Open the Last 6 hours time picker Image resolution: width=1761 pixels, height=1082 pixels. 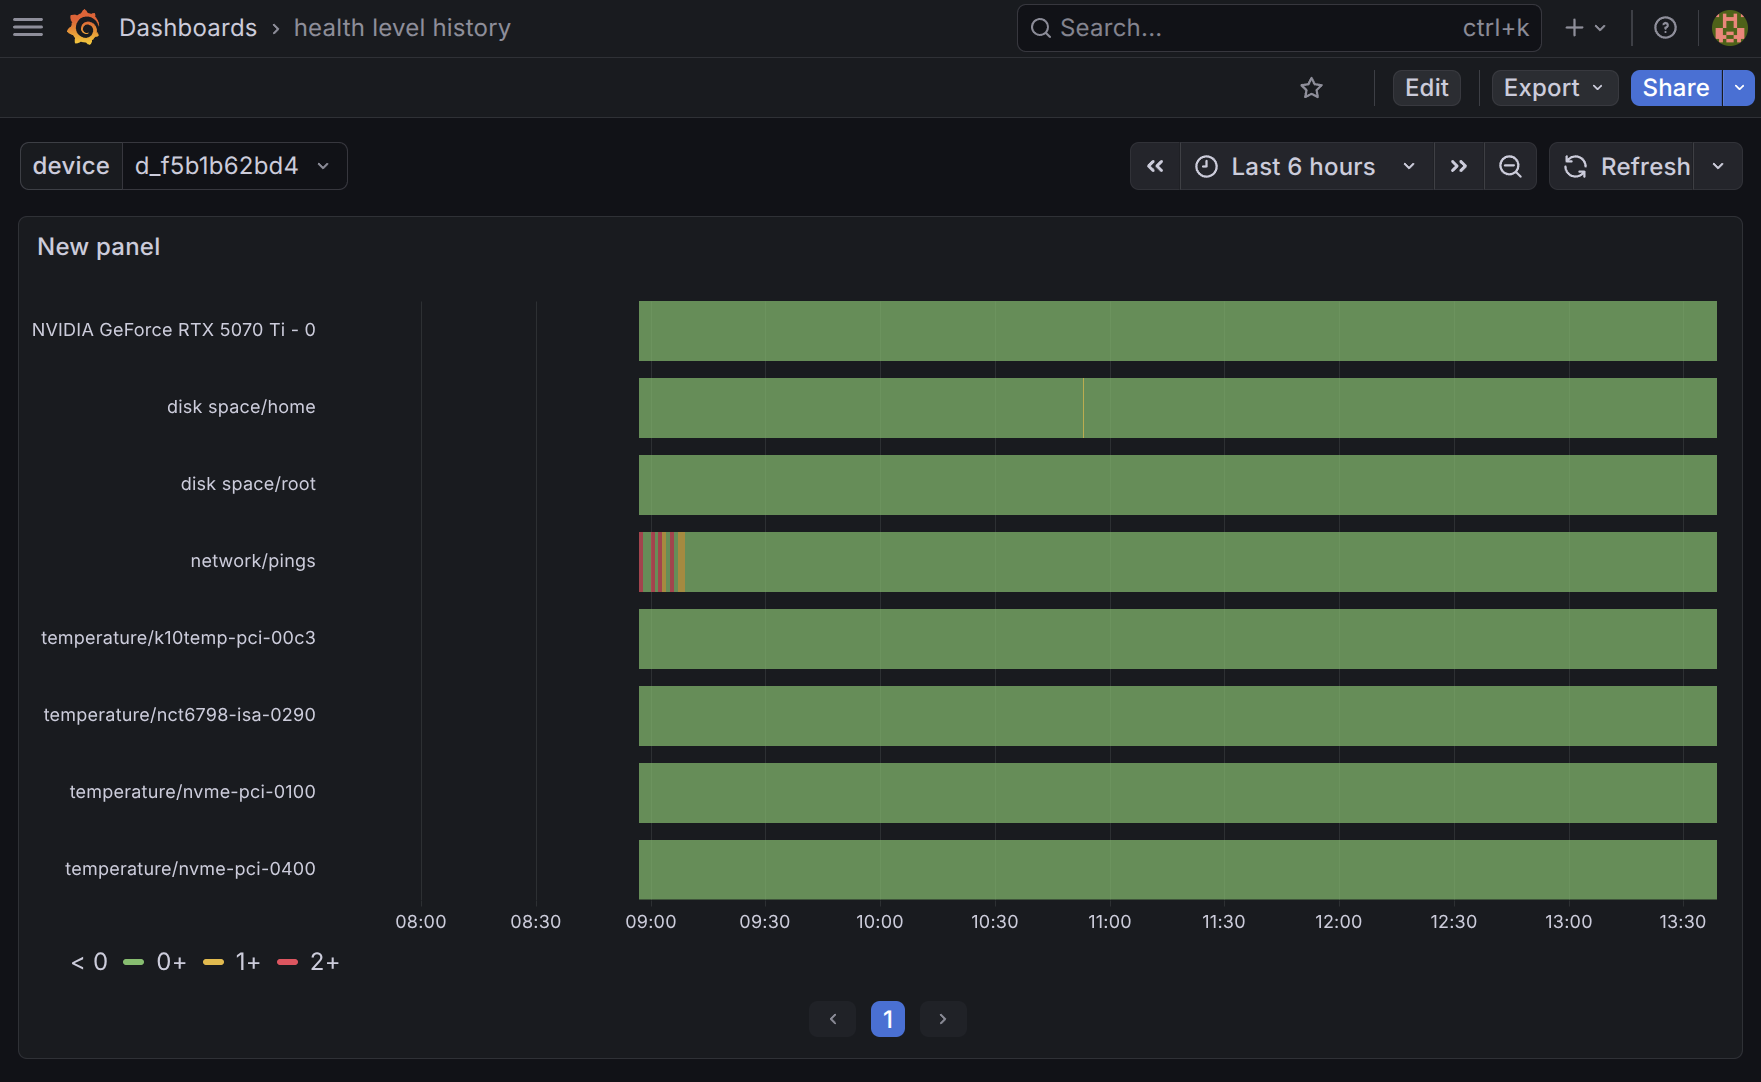(x=1302, y=166)
